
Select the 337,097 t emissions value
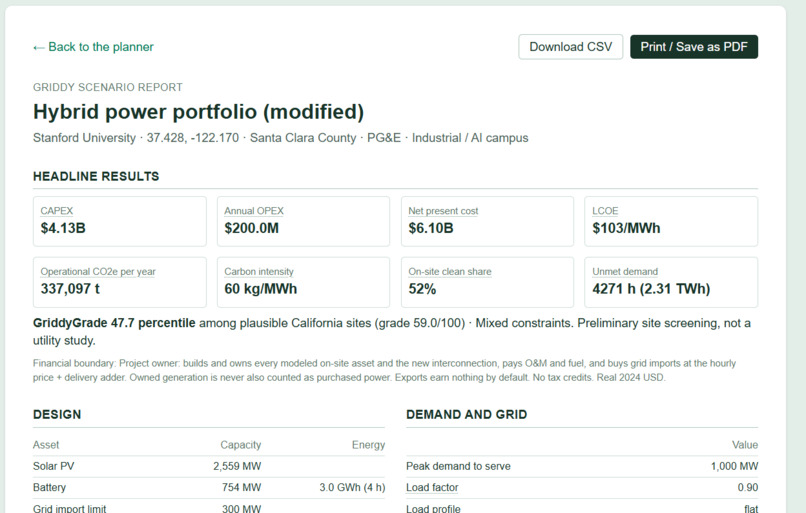point(70,289)
